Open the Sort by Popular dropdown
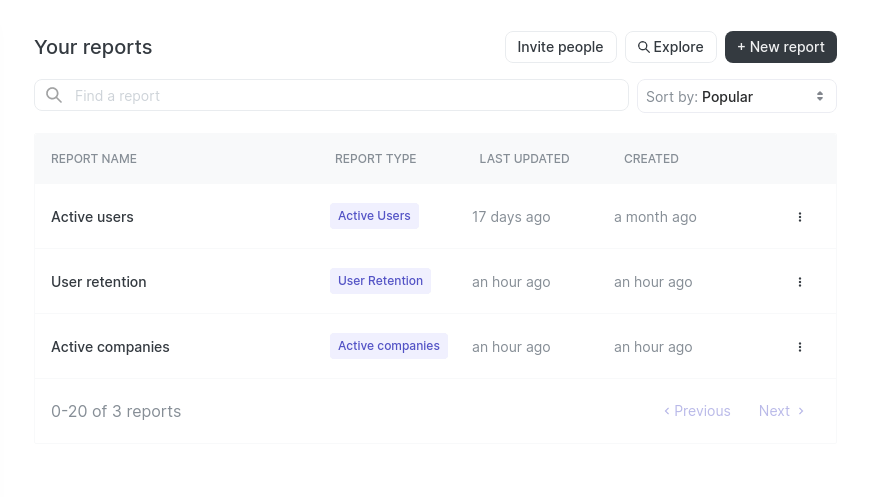This screenshot has height=497, width=878. 737,96
